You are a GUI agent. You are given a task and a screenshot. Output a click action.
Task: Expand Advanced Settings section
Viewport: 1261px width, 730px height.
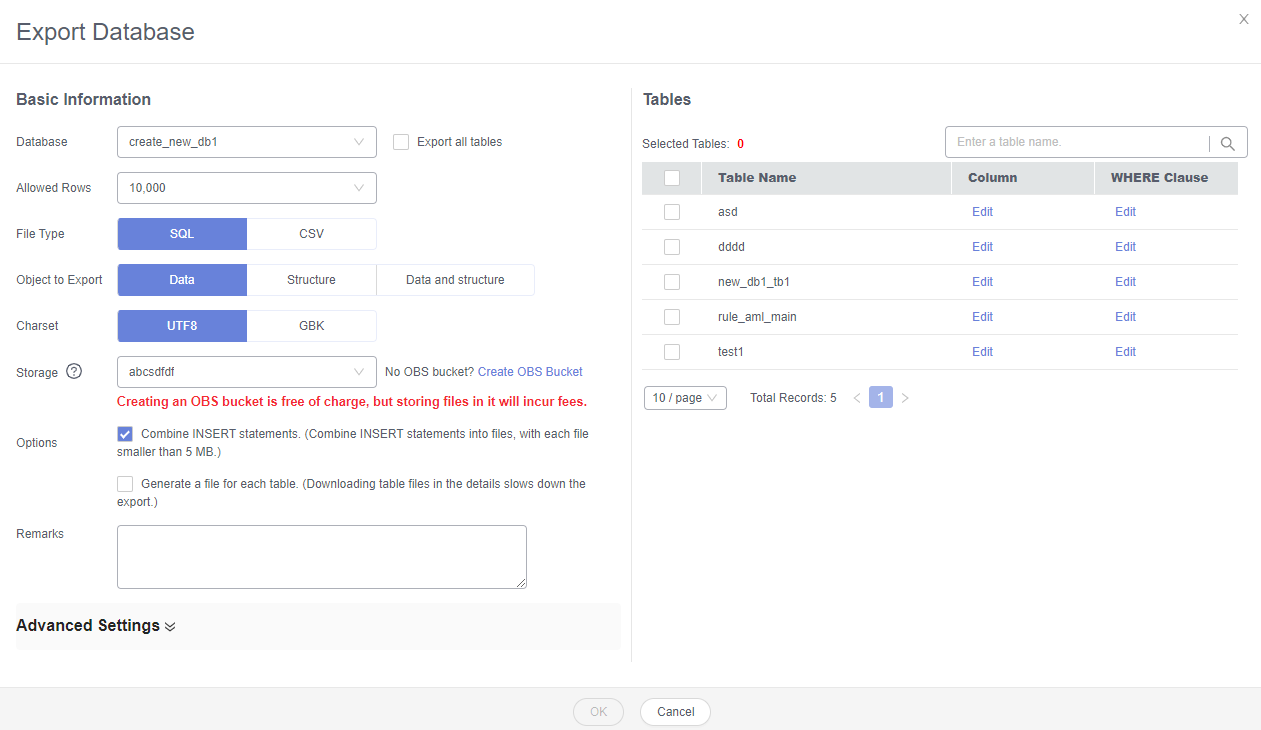[x=96, y=626]
